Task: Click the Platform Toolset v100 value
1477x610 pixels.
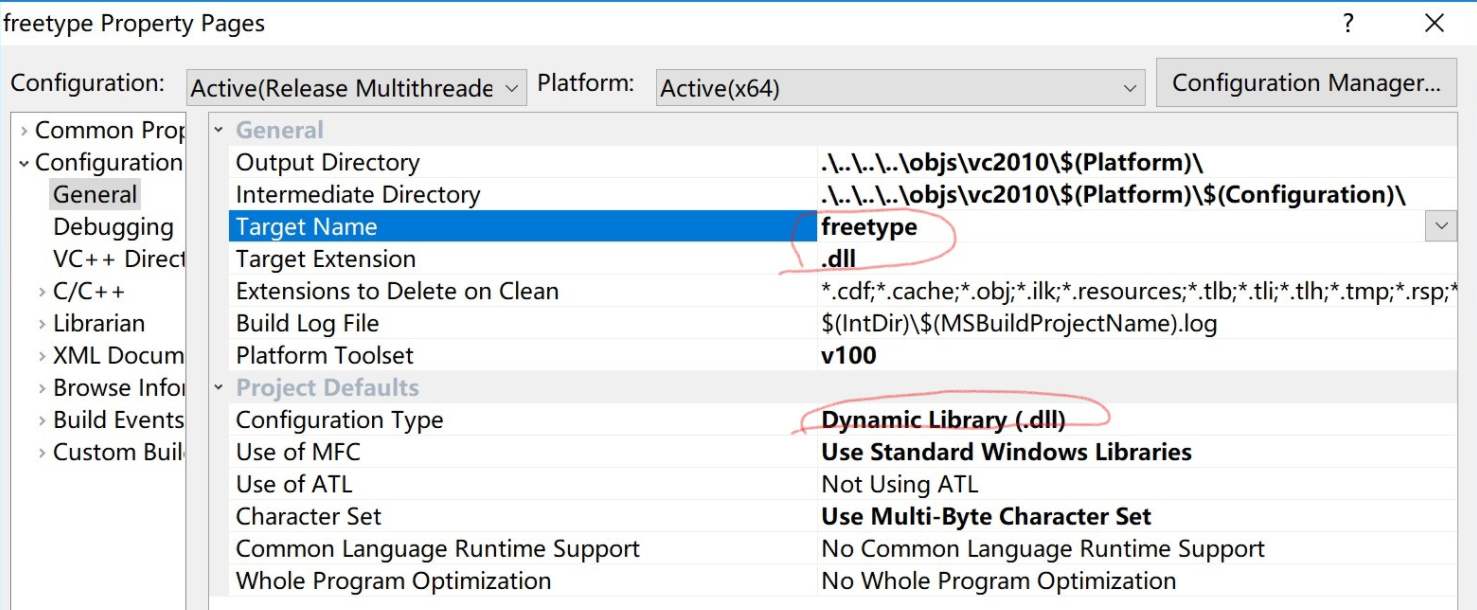Action: (848, 356)
